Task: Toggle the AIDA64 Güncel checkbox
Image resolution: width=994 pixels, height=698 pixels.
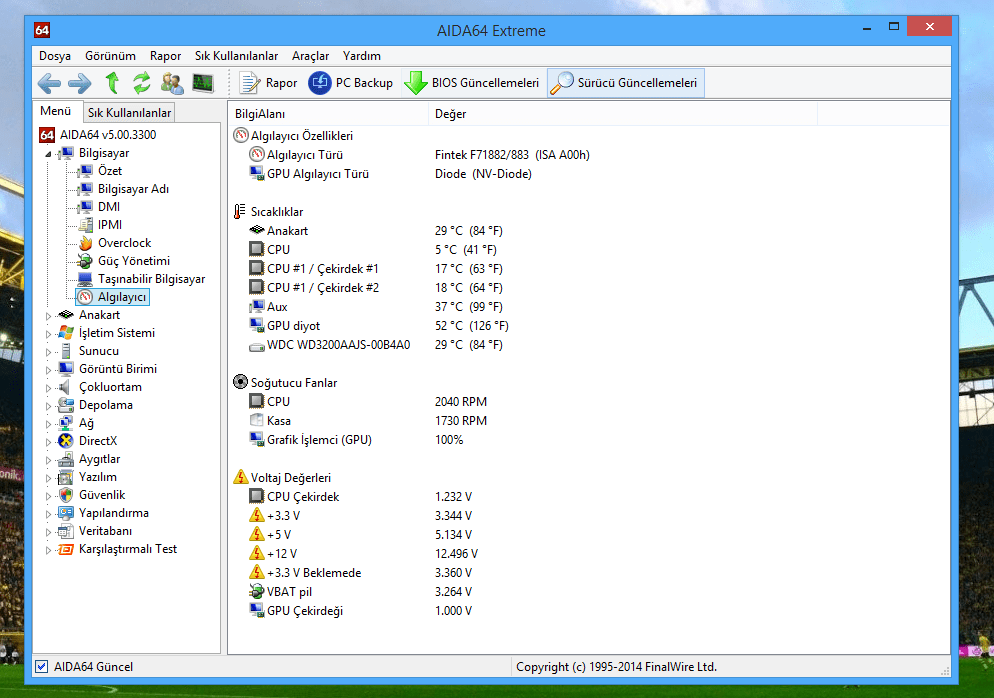Action: [42, 666]
